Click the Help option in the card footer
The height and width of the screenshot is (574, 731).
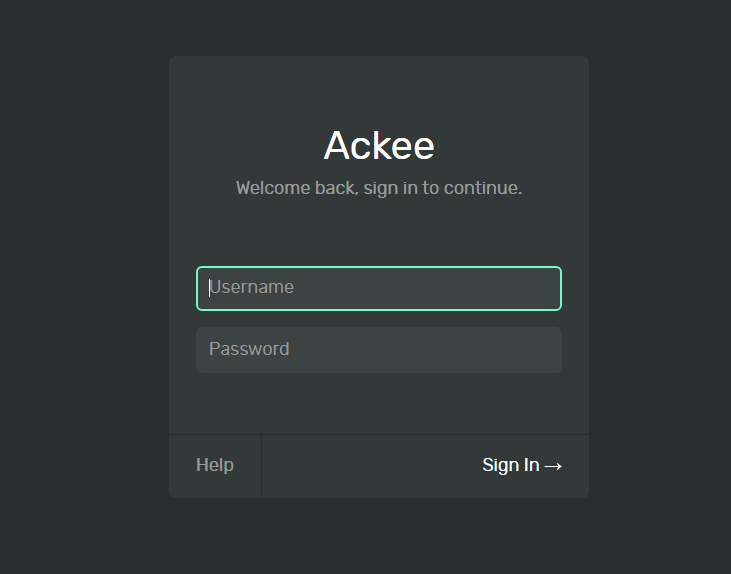click(x=215, y=465)
